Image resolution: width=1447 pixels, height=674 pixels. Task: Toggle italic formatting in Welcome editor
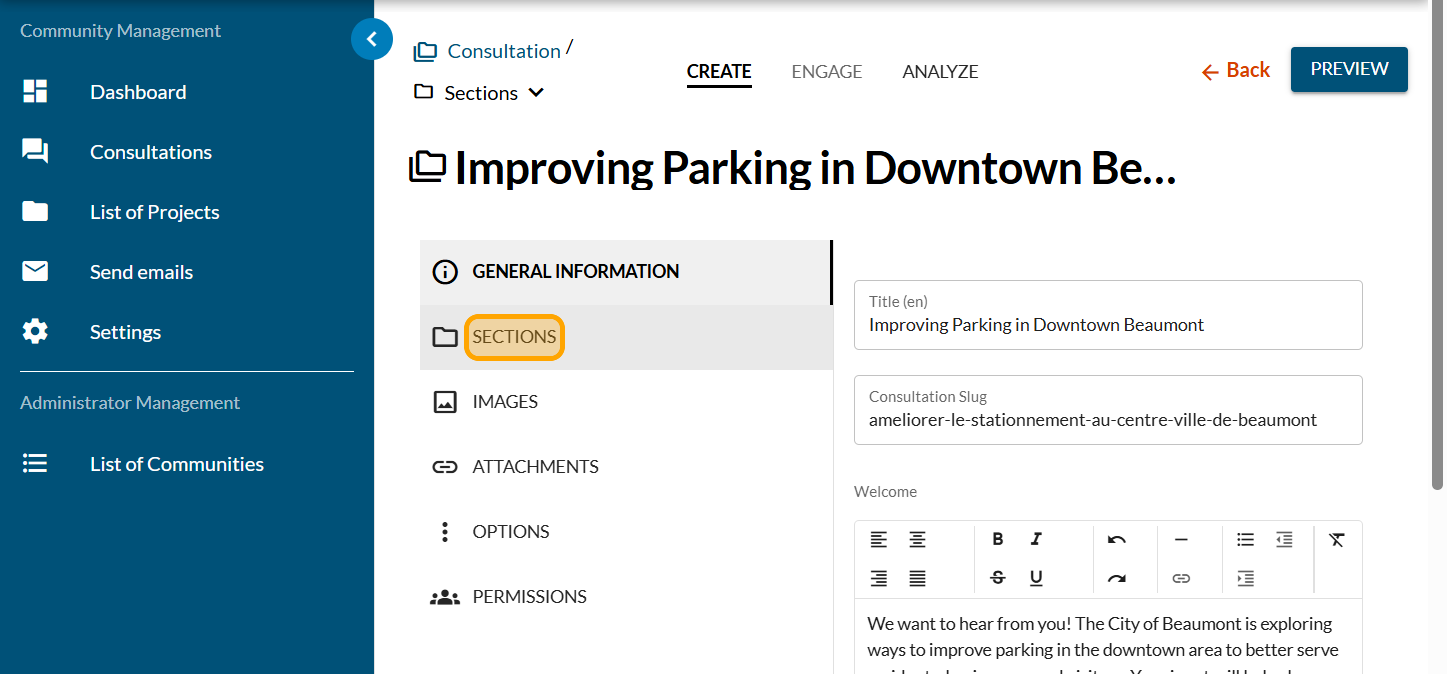point(1036,540)
